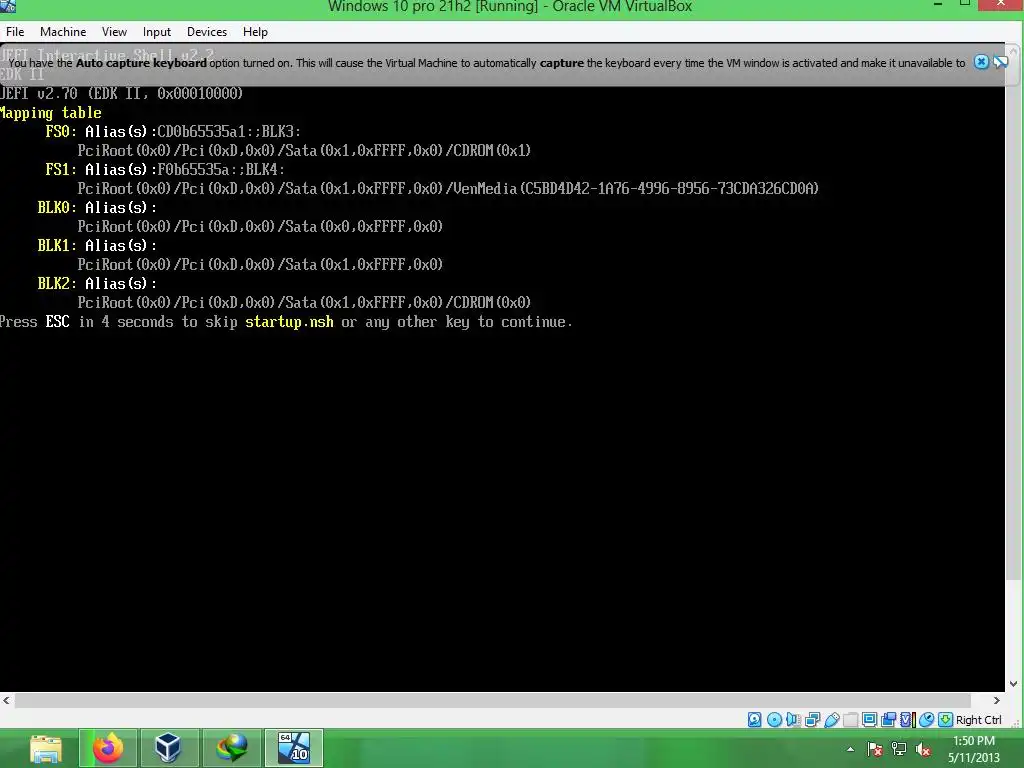Click the CPU virtualization status icon

[x=907, y=720]
